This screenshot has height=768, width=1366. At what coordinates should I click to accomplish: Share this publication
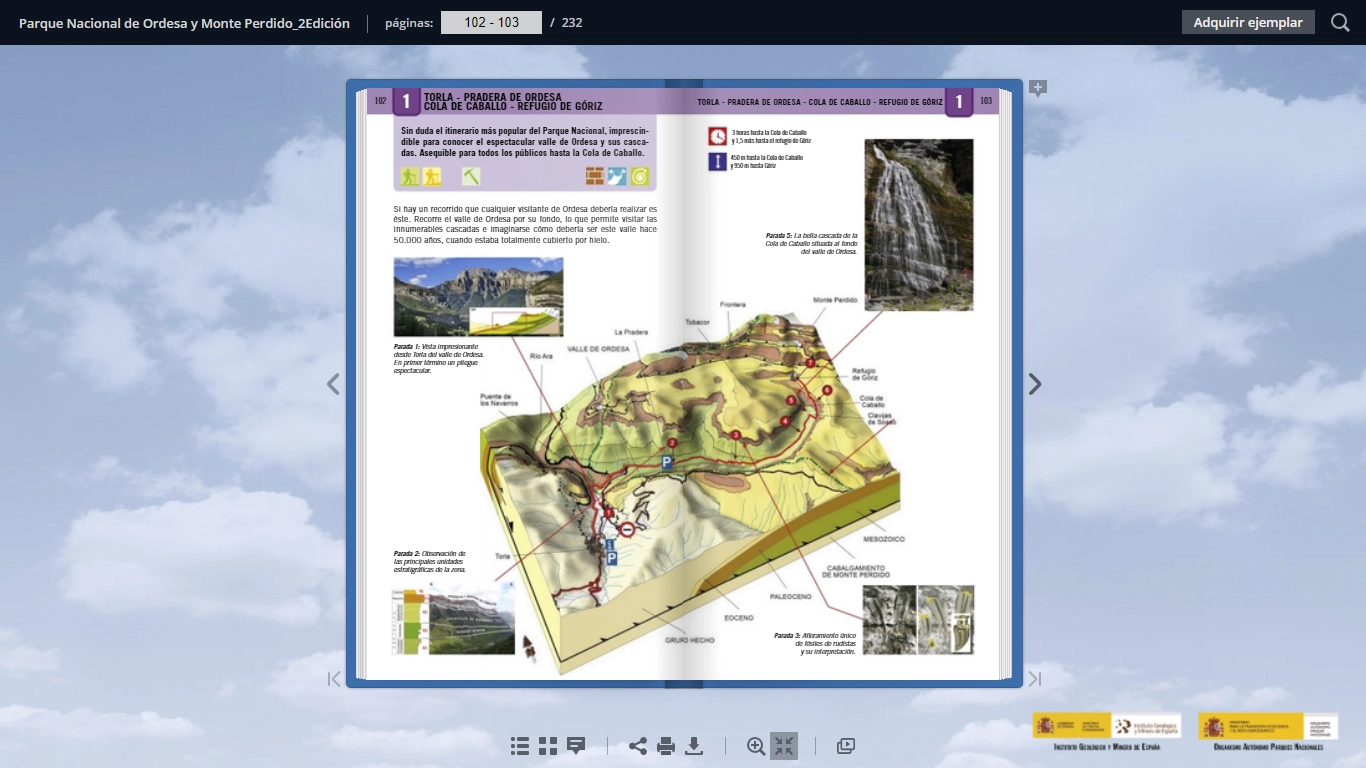click(x=636, y=745)
